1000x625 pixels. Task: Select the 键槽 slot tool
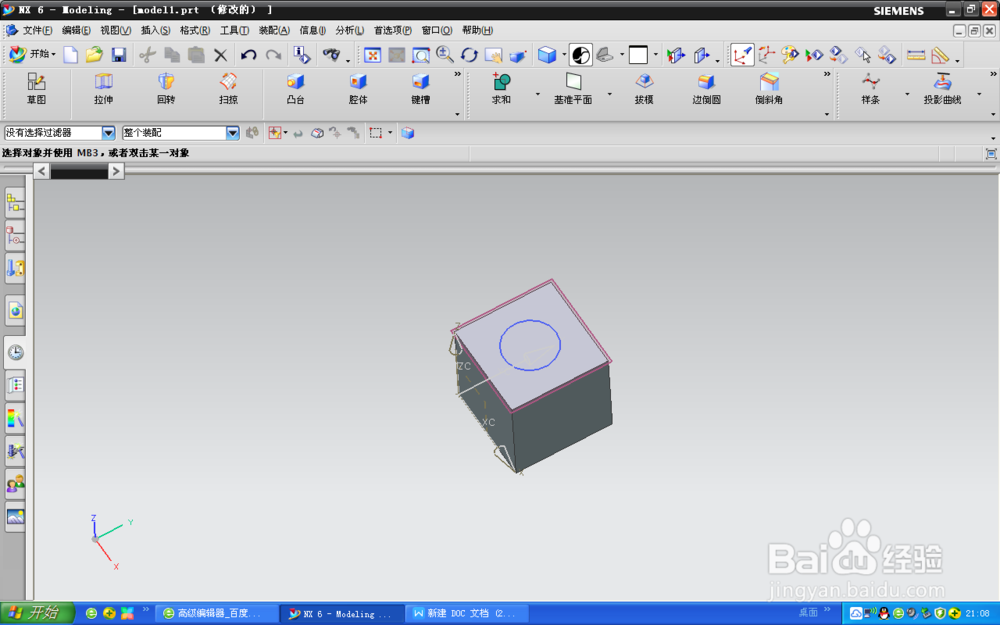420,89
